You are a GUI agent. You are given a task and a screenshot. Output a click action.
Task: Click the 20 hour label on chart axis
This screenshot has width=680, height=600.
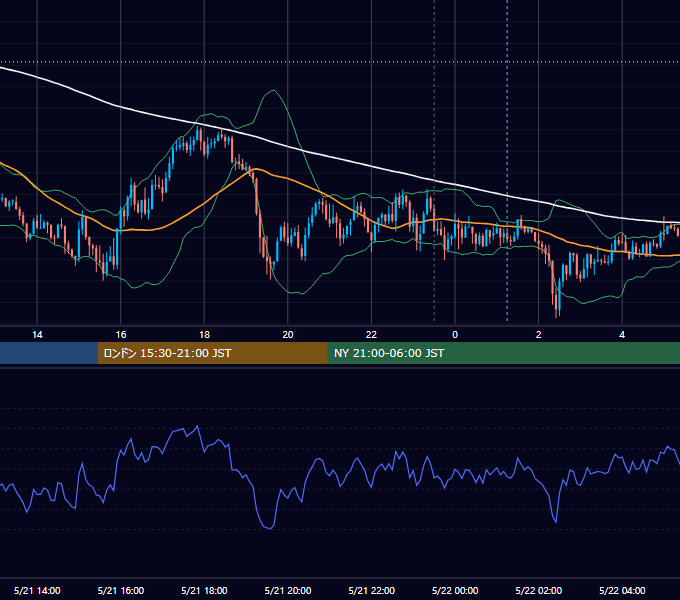point(288,335)
